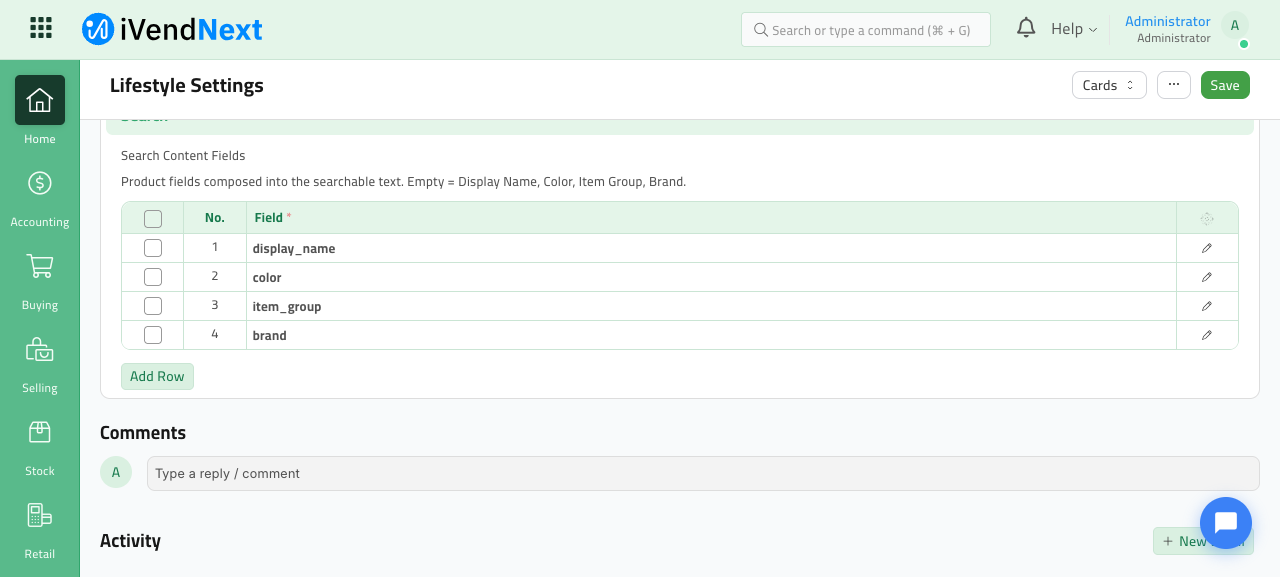Open the Administrator user menu
The height and width of the screenshot is (577, 1280).
click(1168, 29)
